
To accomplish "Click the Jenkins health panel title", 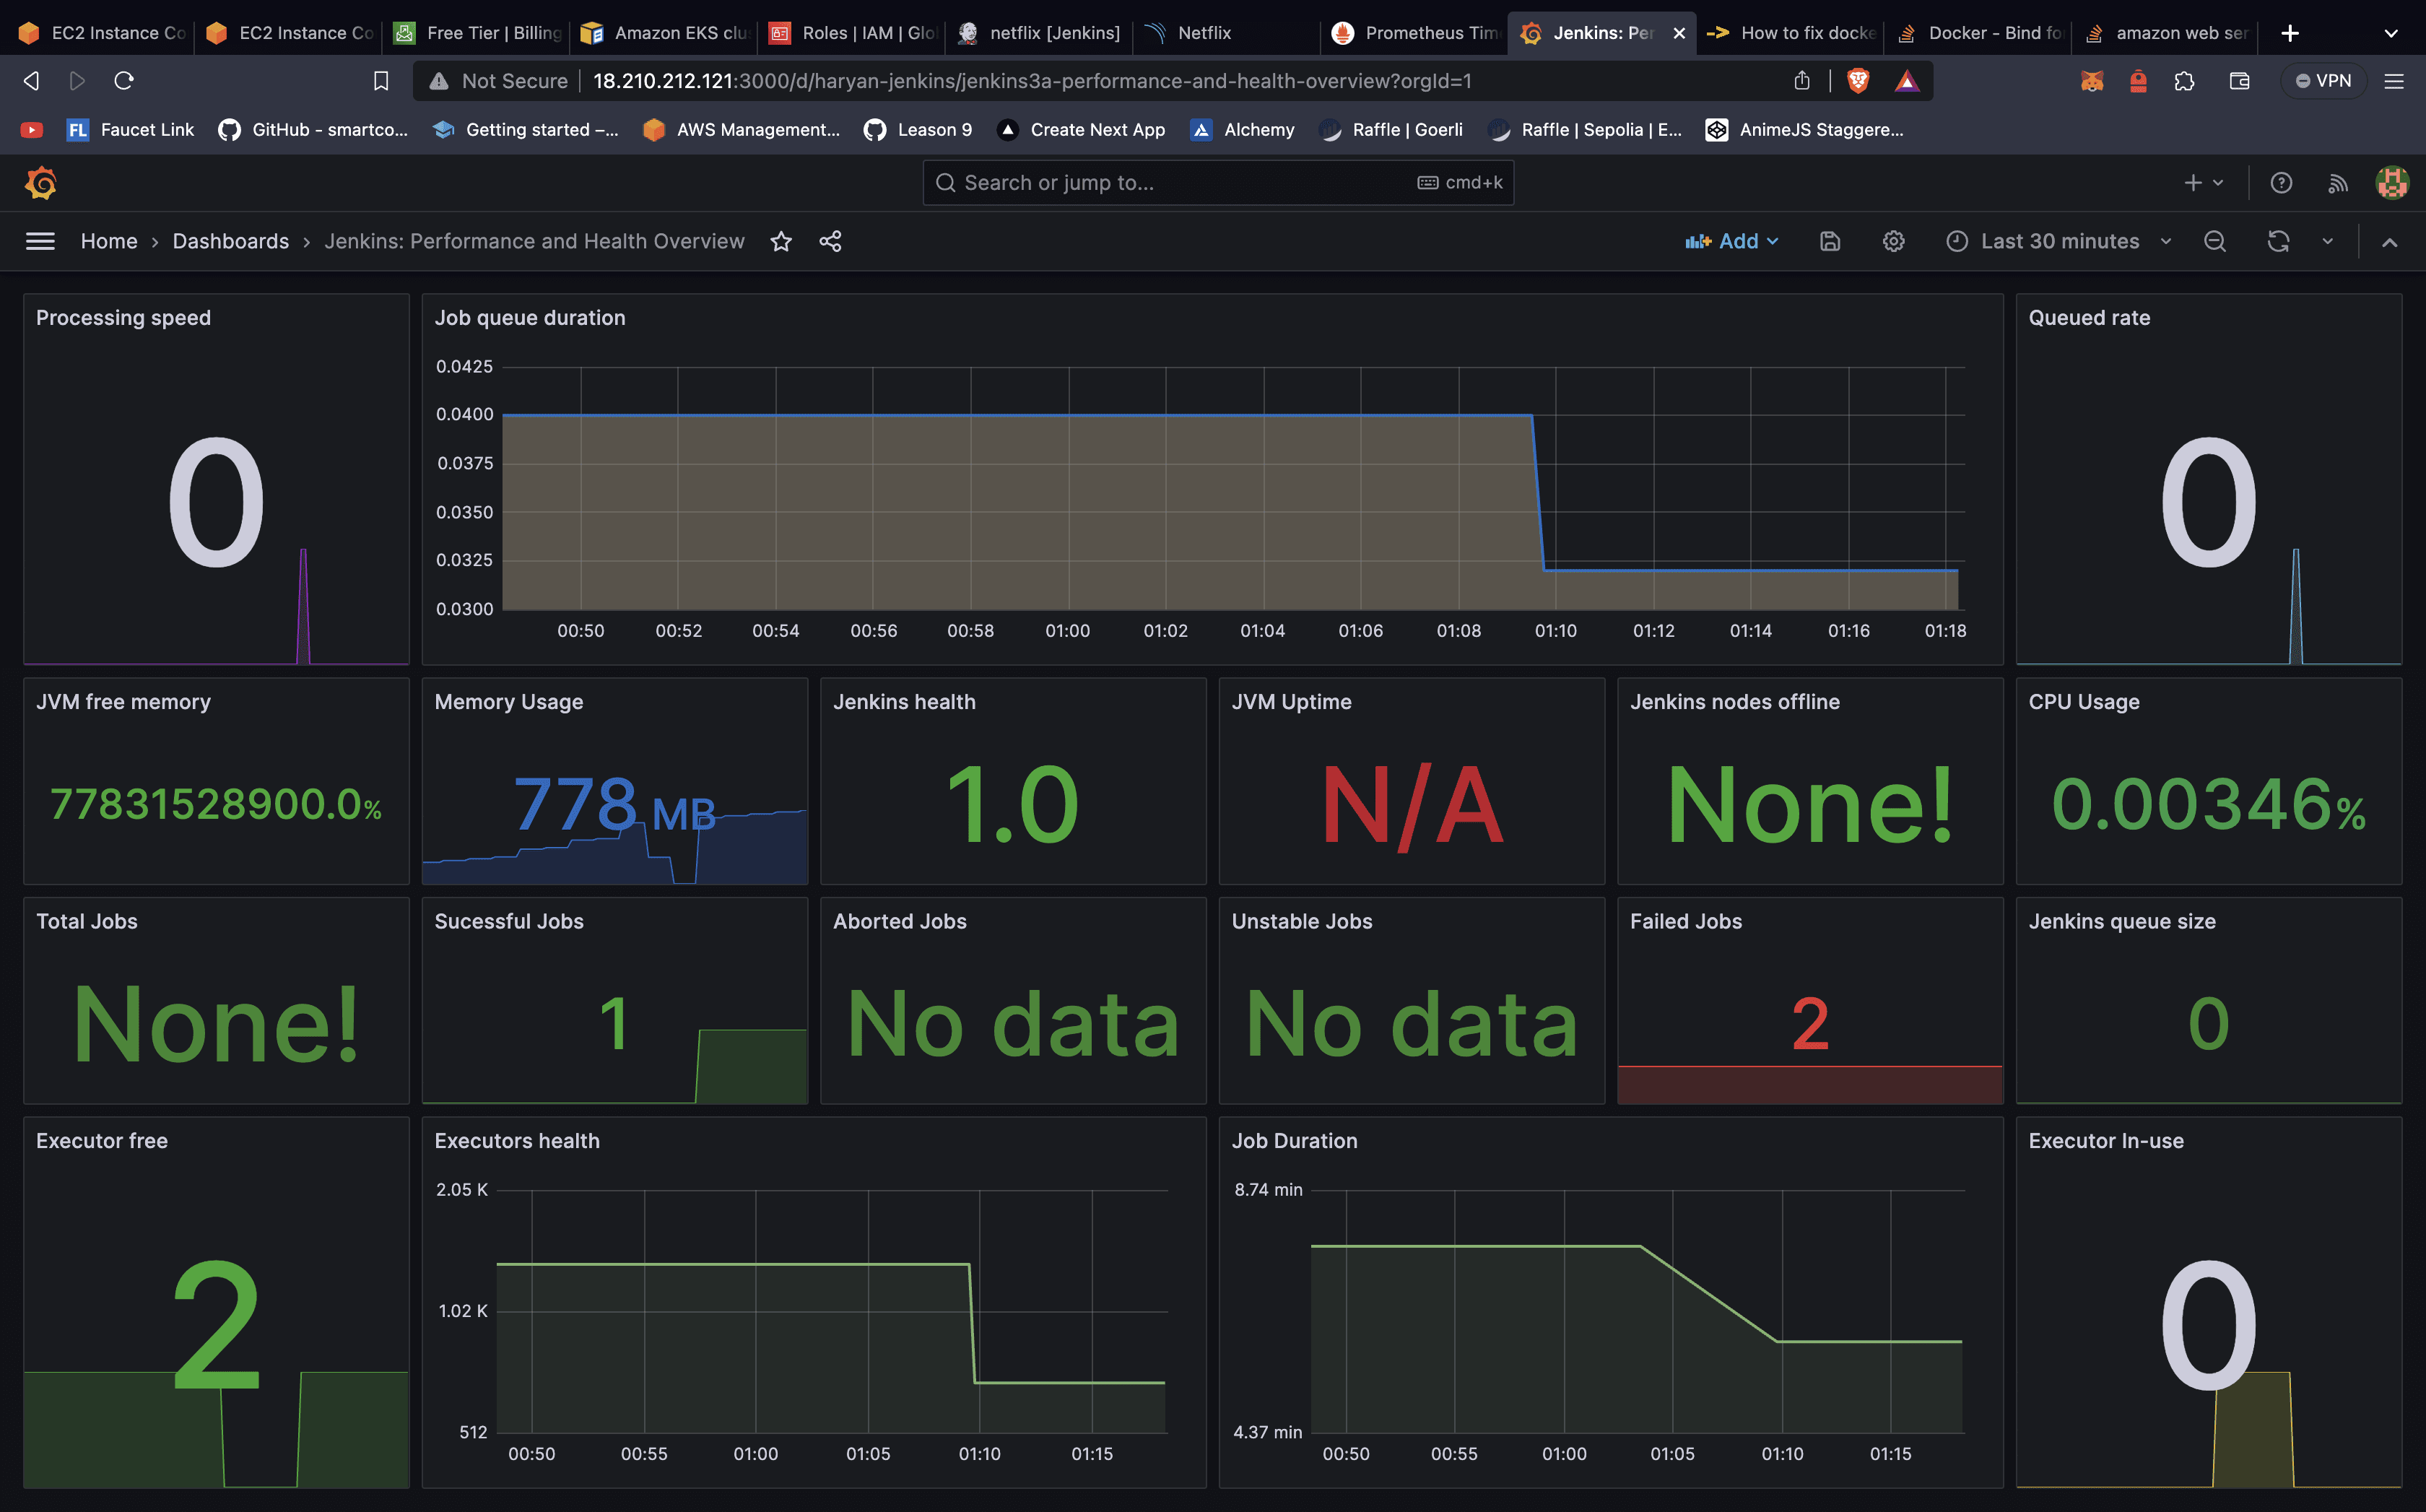I will point(904,702).
